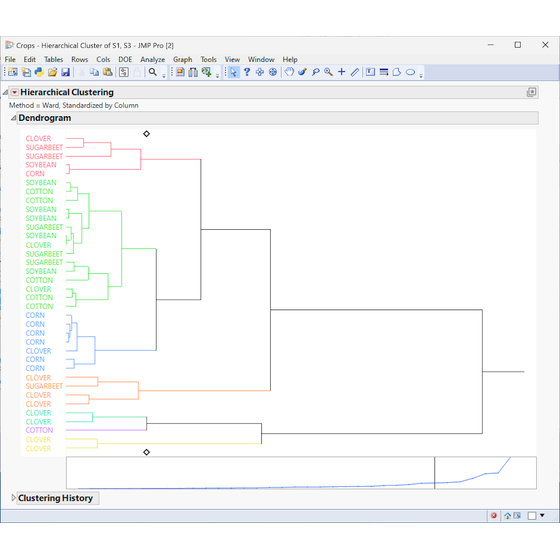Select the Arrow cursor tool
Screen dimensions: 560x560
[233, 72]
